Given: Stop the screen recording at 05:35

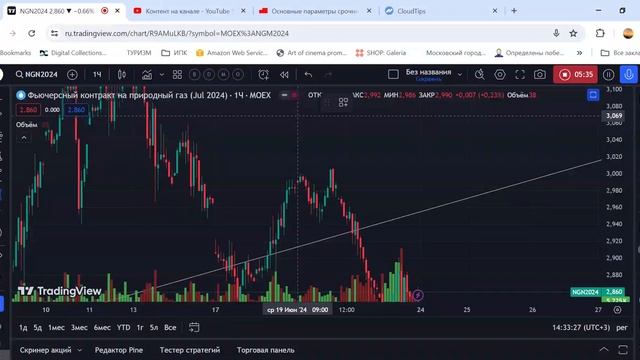Looking at the screenshot, I should point(575,74).
